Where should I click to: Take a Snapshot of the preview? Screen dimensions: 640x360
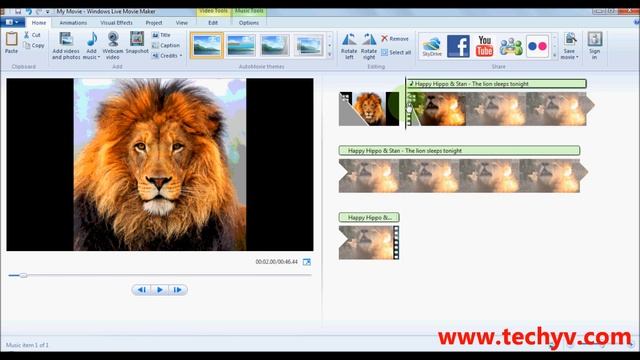[x=137, y=42]
